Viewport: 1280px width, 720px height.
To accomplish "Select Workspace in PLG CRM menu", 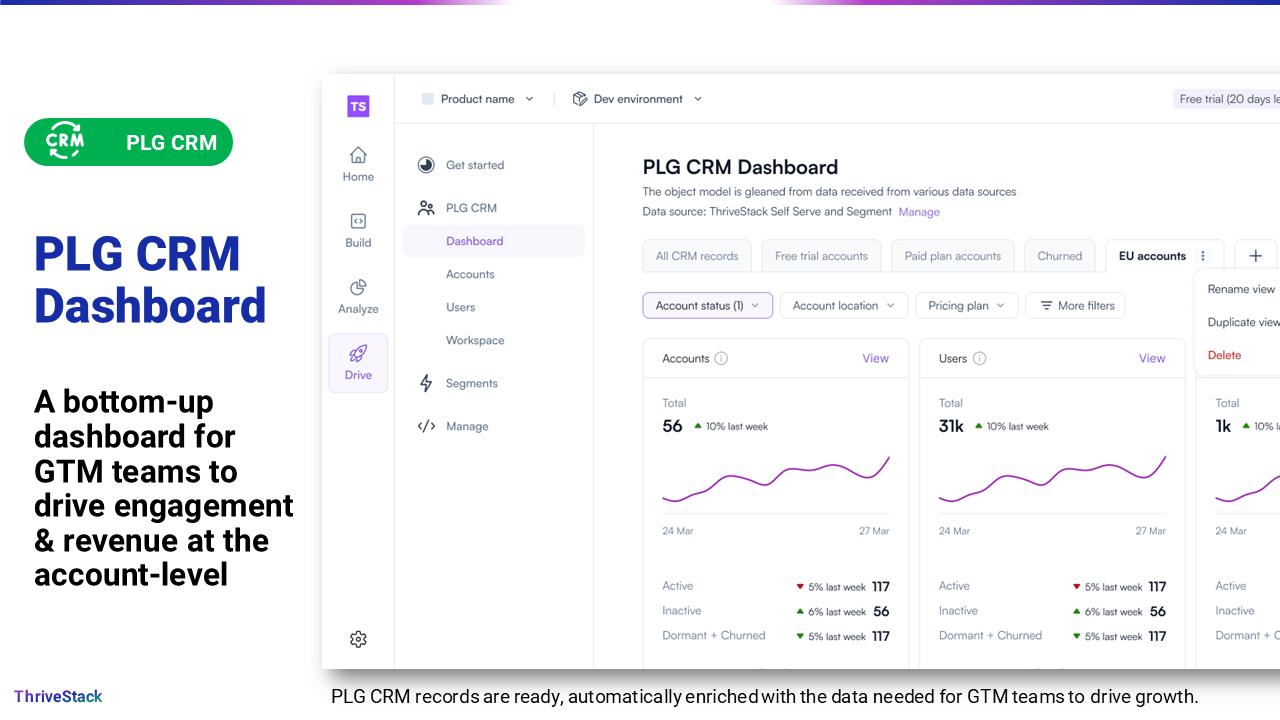I will [475, 340].
